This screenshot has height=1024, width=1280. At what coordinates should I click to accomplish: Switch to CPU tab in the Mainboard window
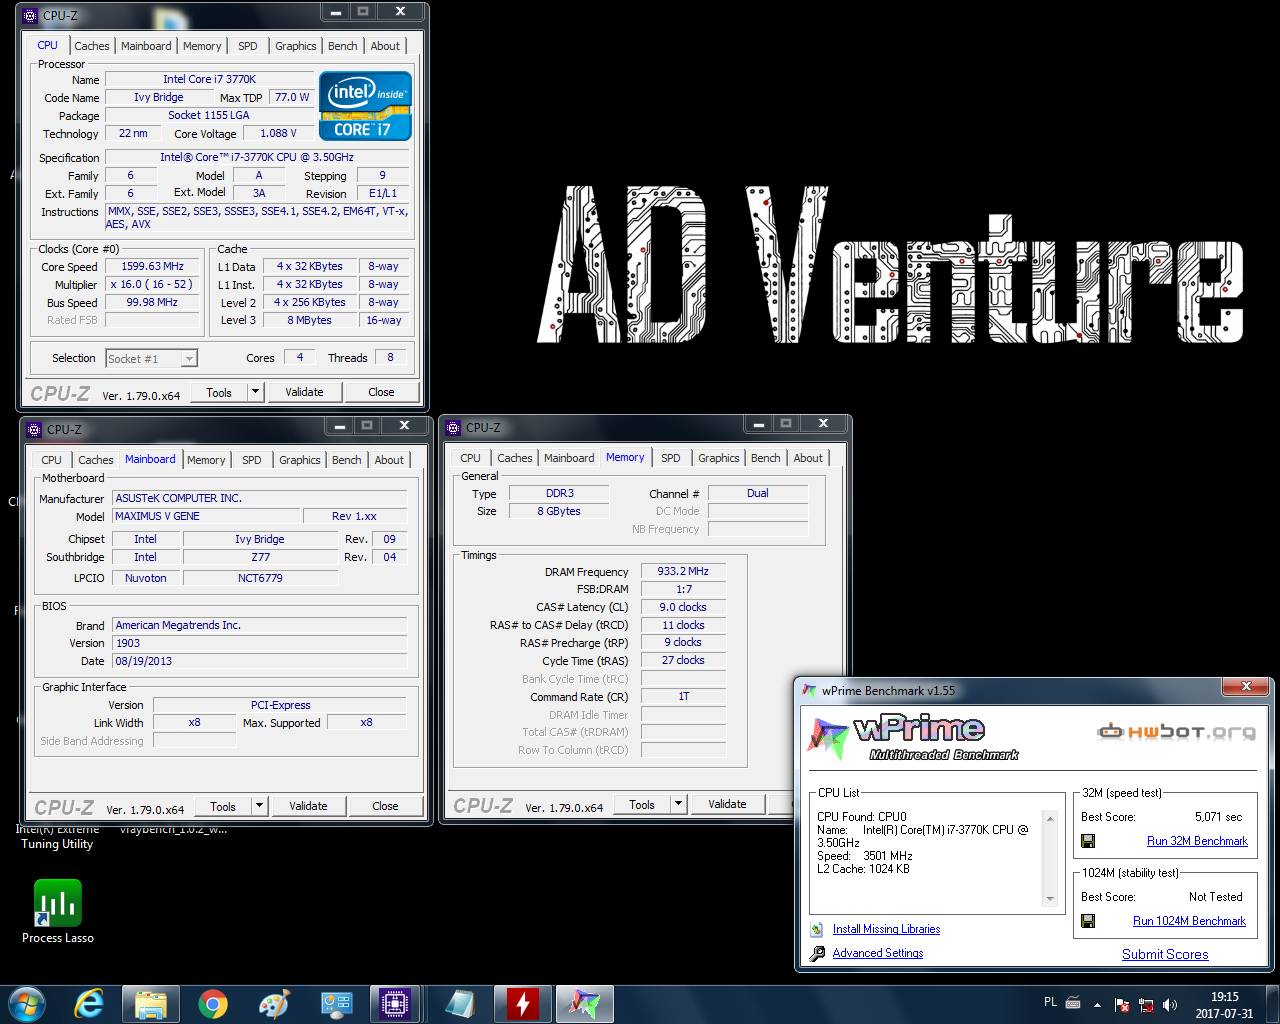52,460
